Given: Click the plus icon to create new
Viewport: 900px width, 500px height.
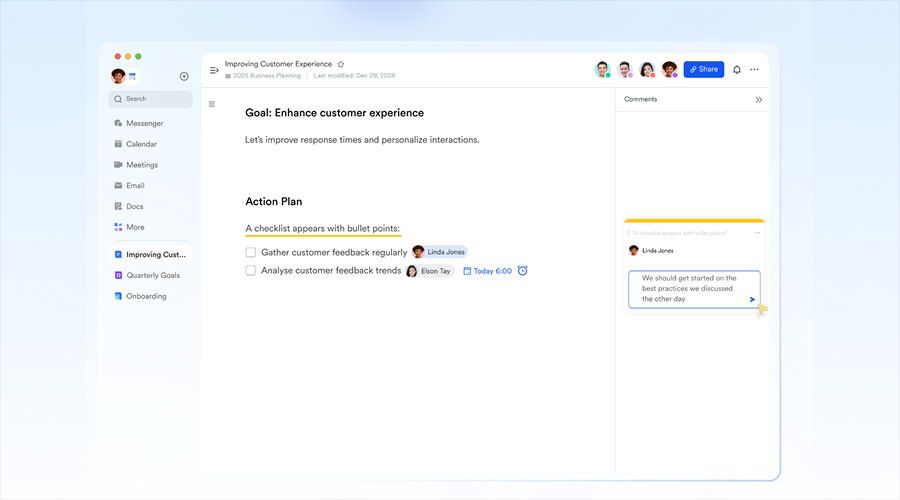Looking at the screenshot, I should coord(184,76).
